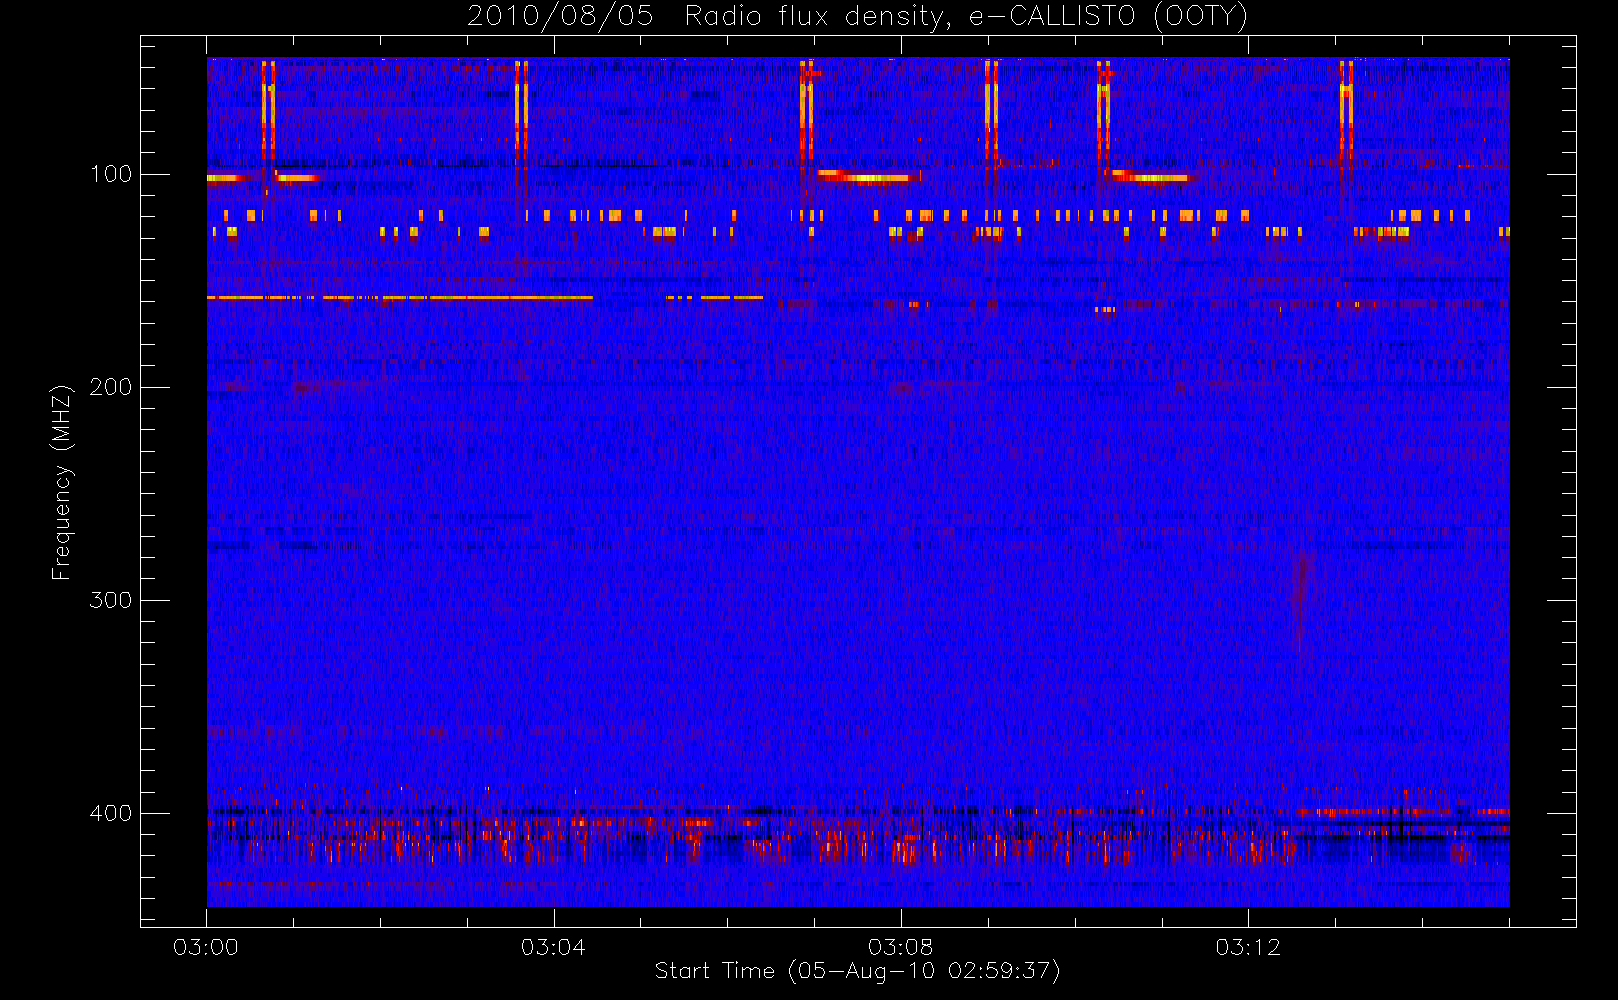The height and width of the screenshot is (1000, 1618).
Task: Click the 100 MHz frequency tick label
Action: (111, 174)
